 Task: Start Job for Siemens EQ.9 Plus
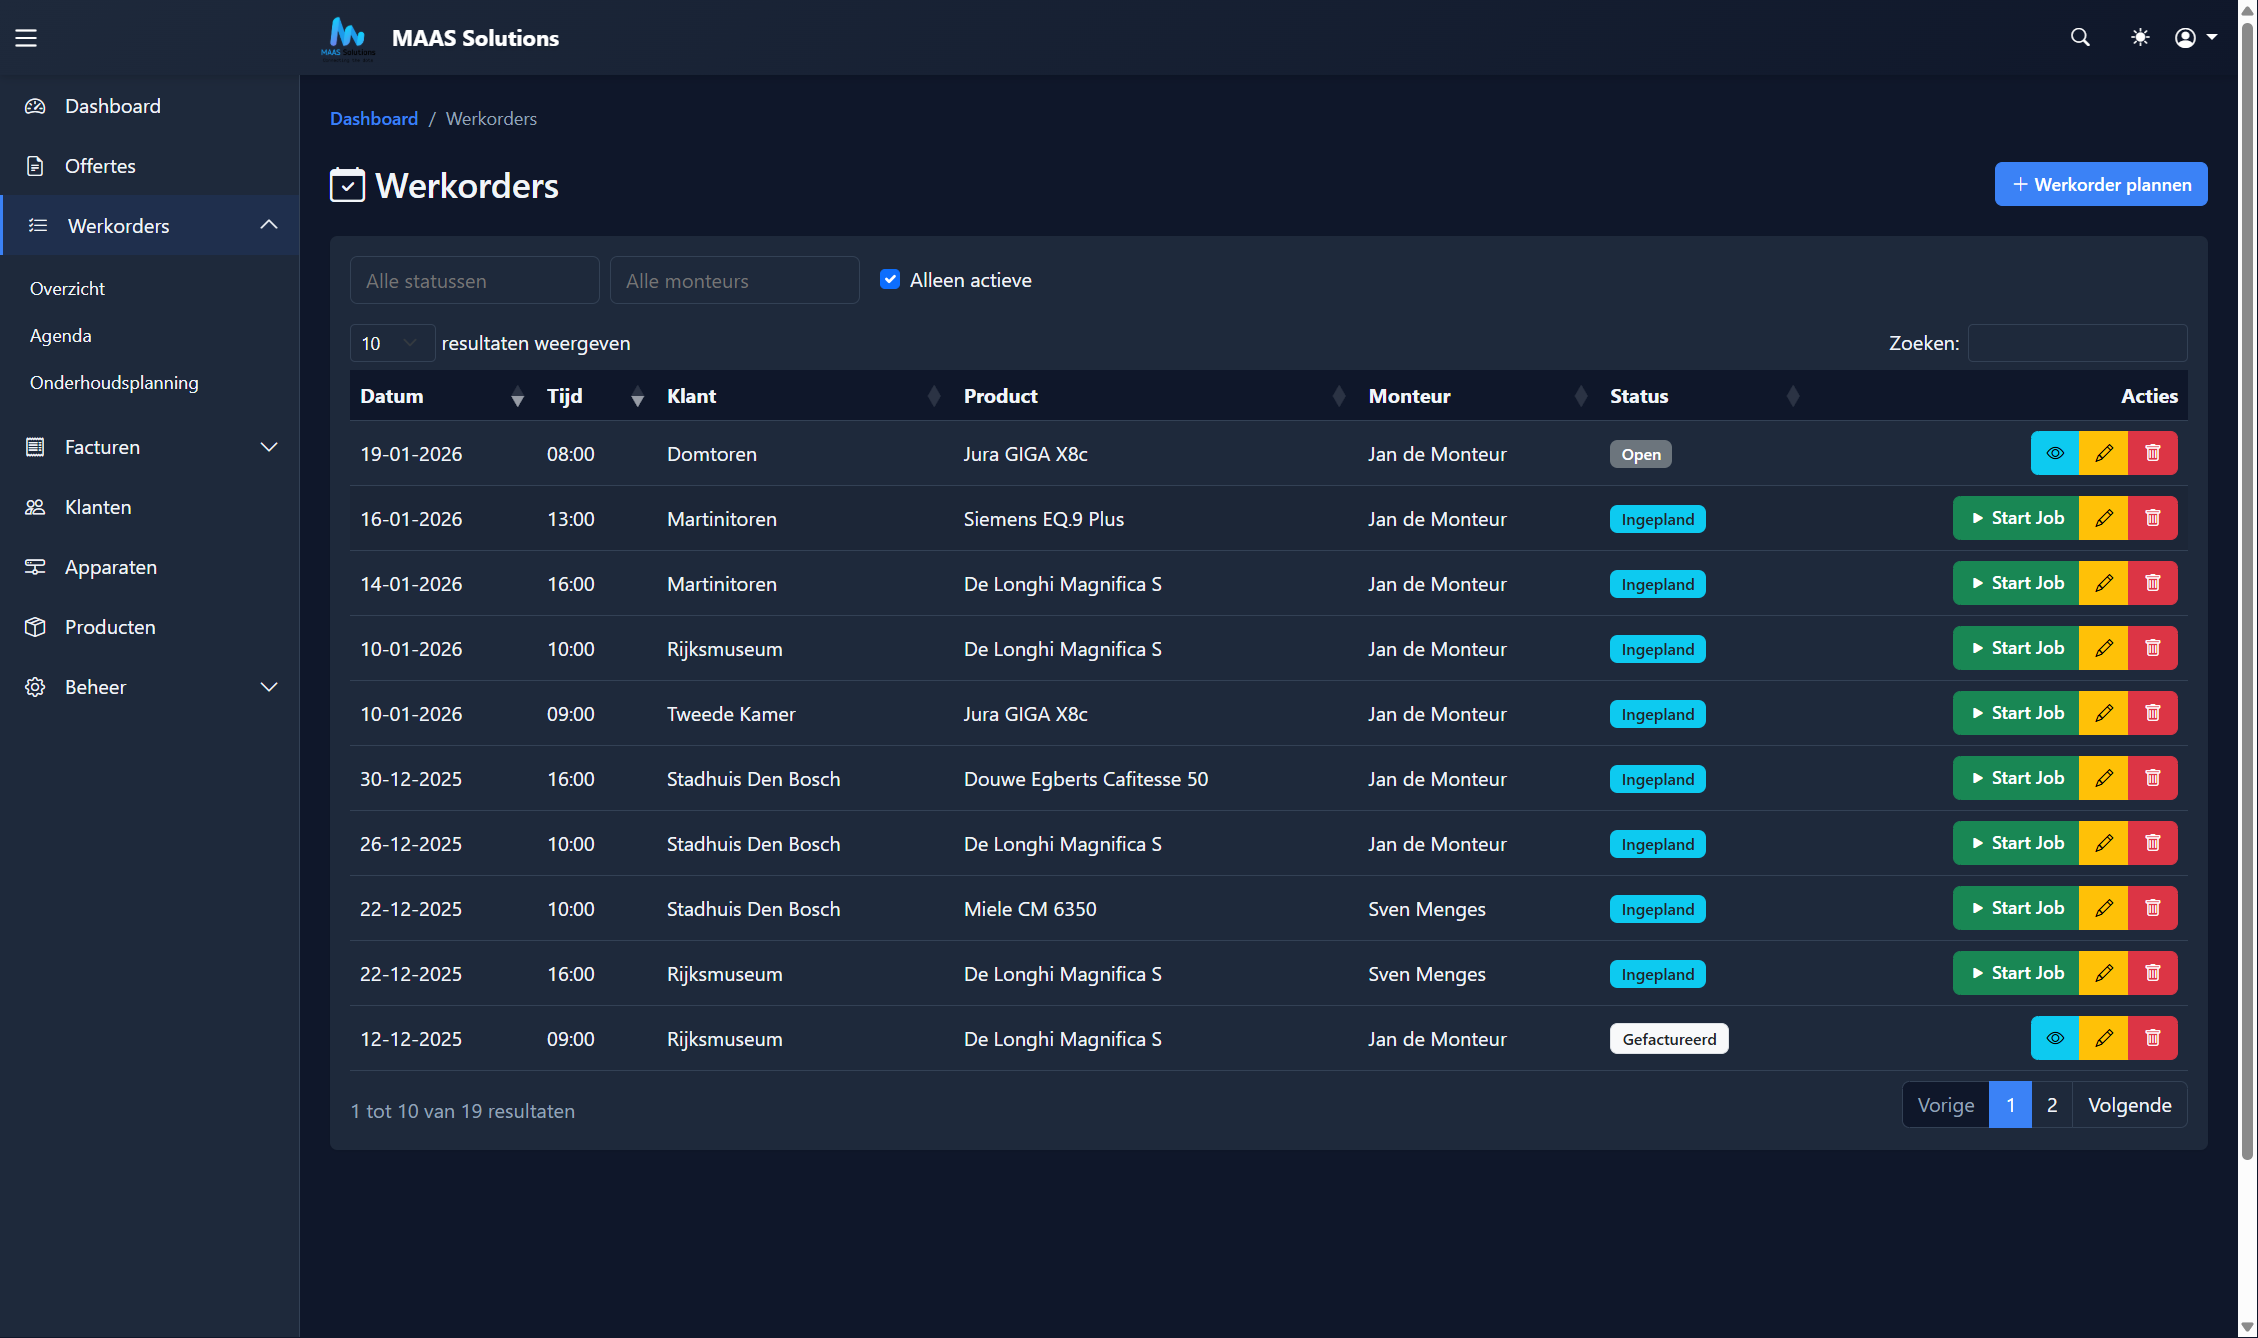click(x=2015, y=519)
